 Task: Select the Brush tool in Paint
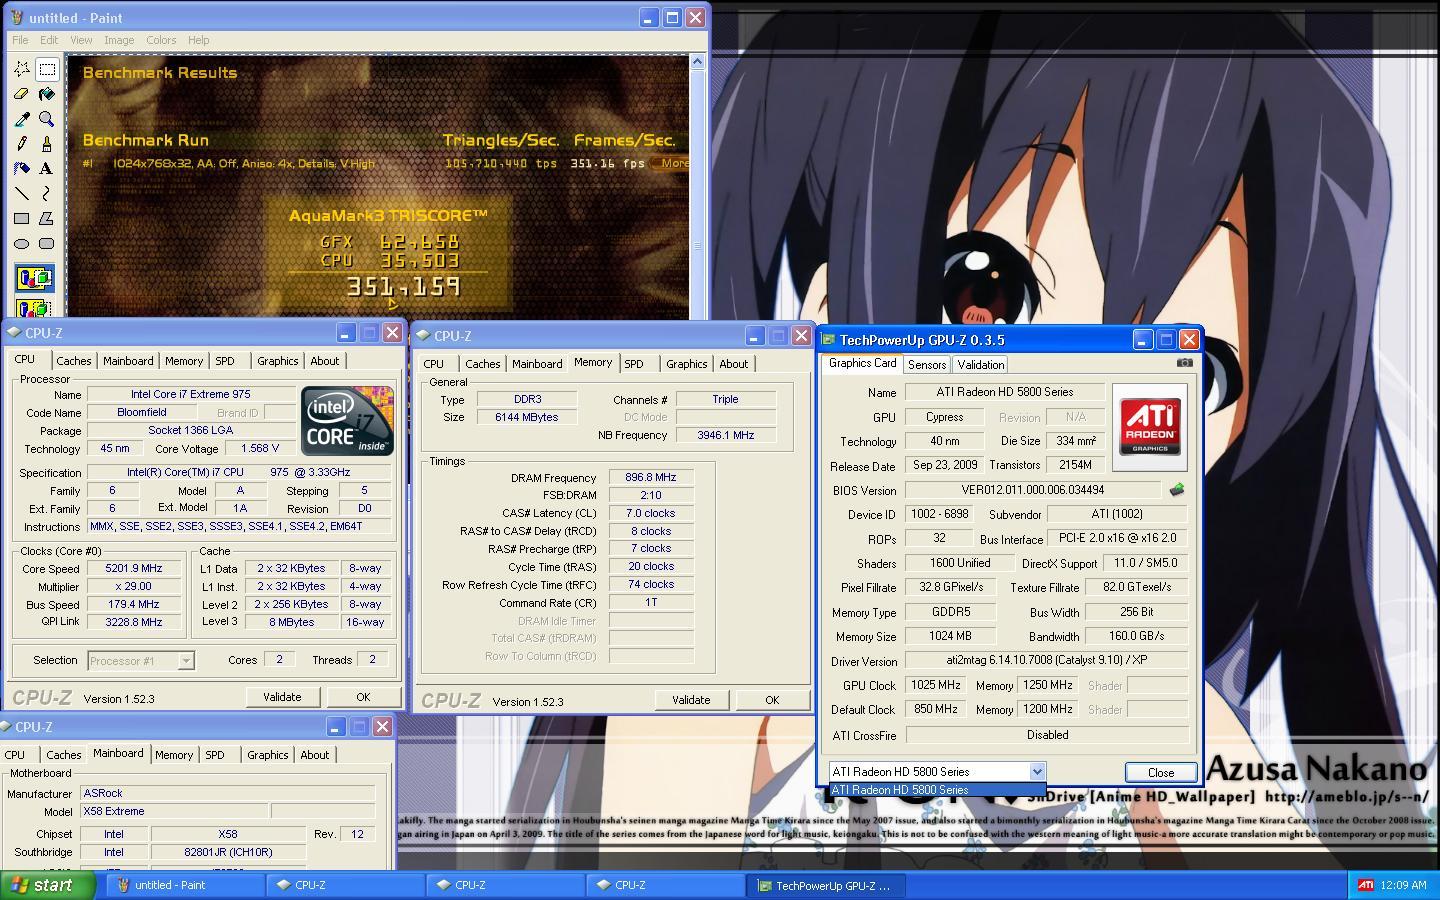tap(47, 144)
